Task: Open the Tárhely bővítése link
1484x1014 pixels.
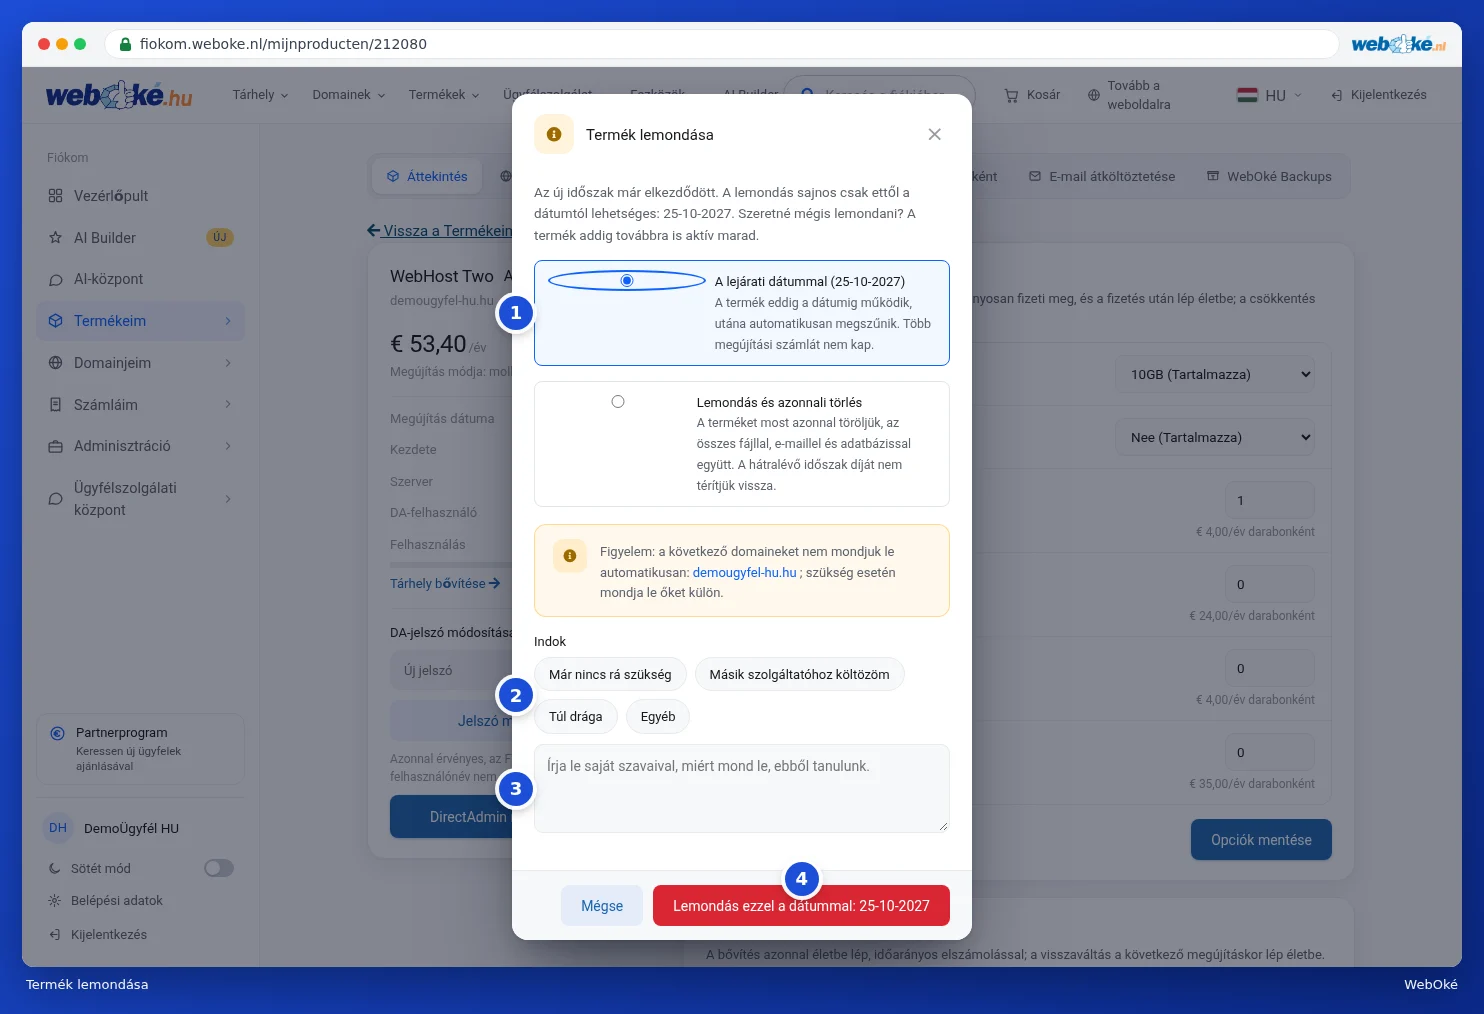Action: [445, 583]
